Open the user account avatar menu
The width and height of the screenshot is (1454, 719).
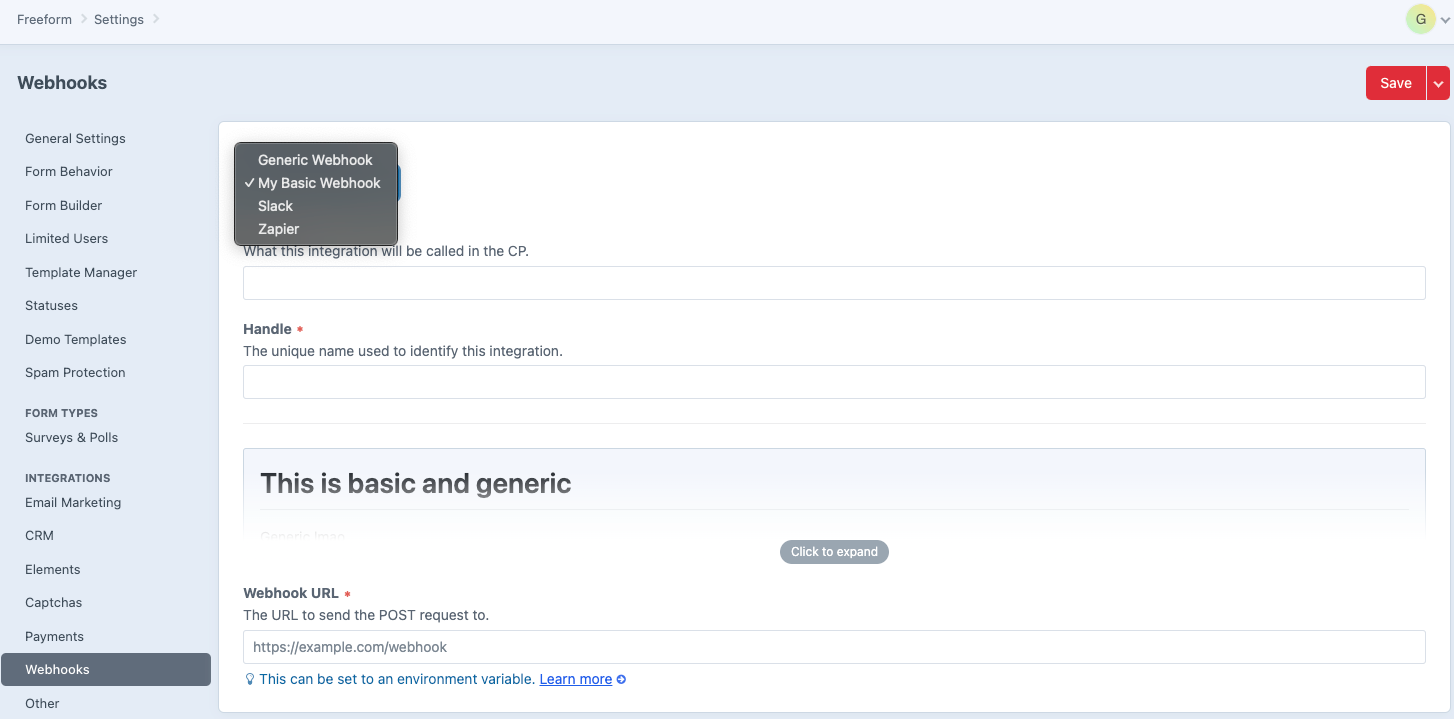coord(1421,18)
